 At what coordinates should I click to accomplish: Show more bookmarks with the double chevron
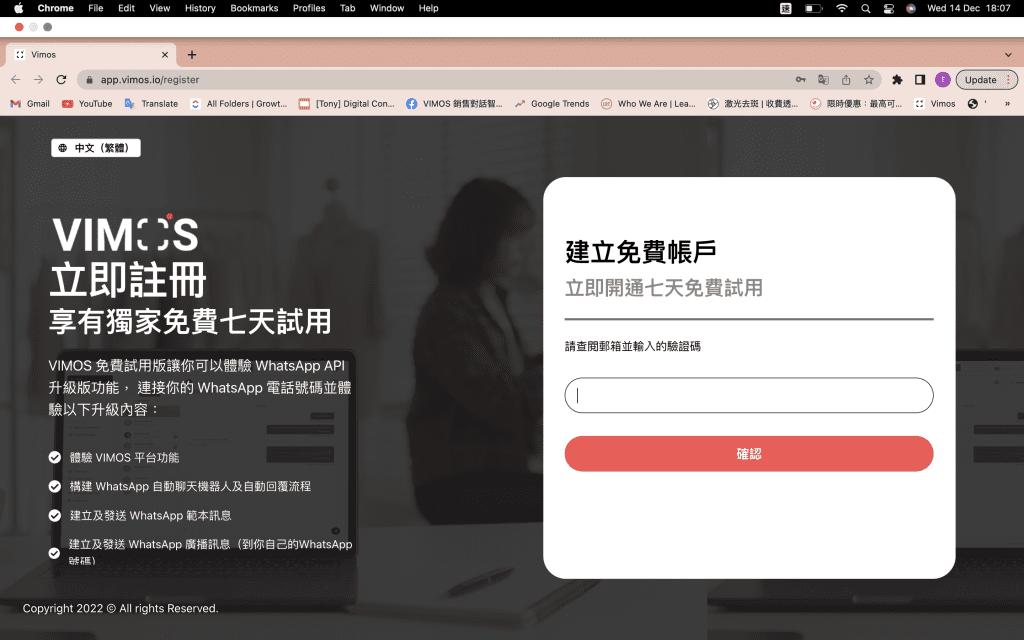click(1008, 104)
